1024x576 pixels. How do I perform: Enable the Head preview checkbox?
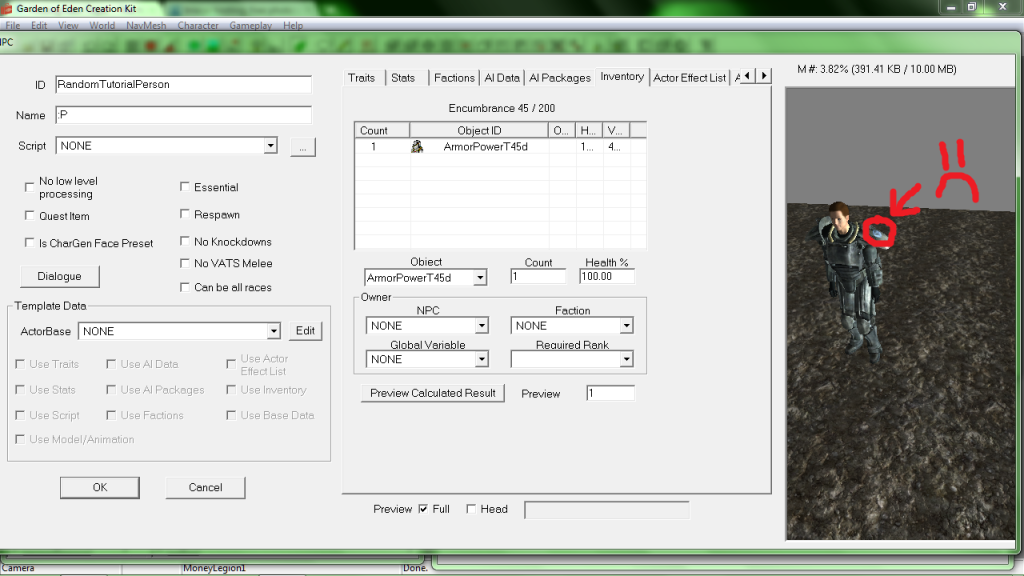(x=471, y=509)
